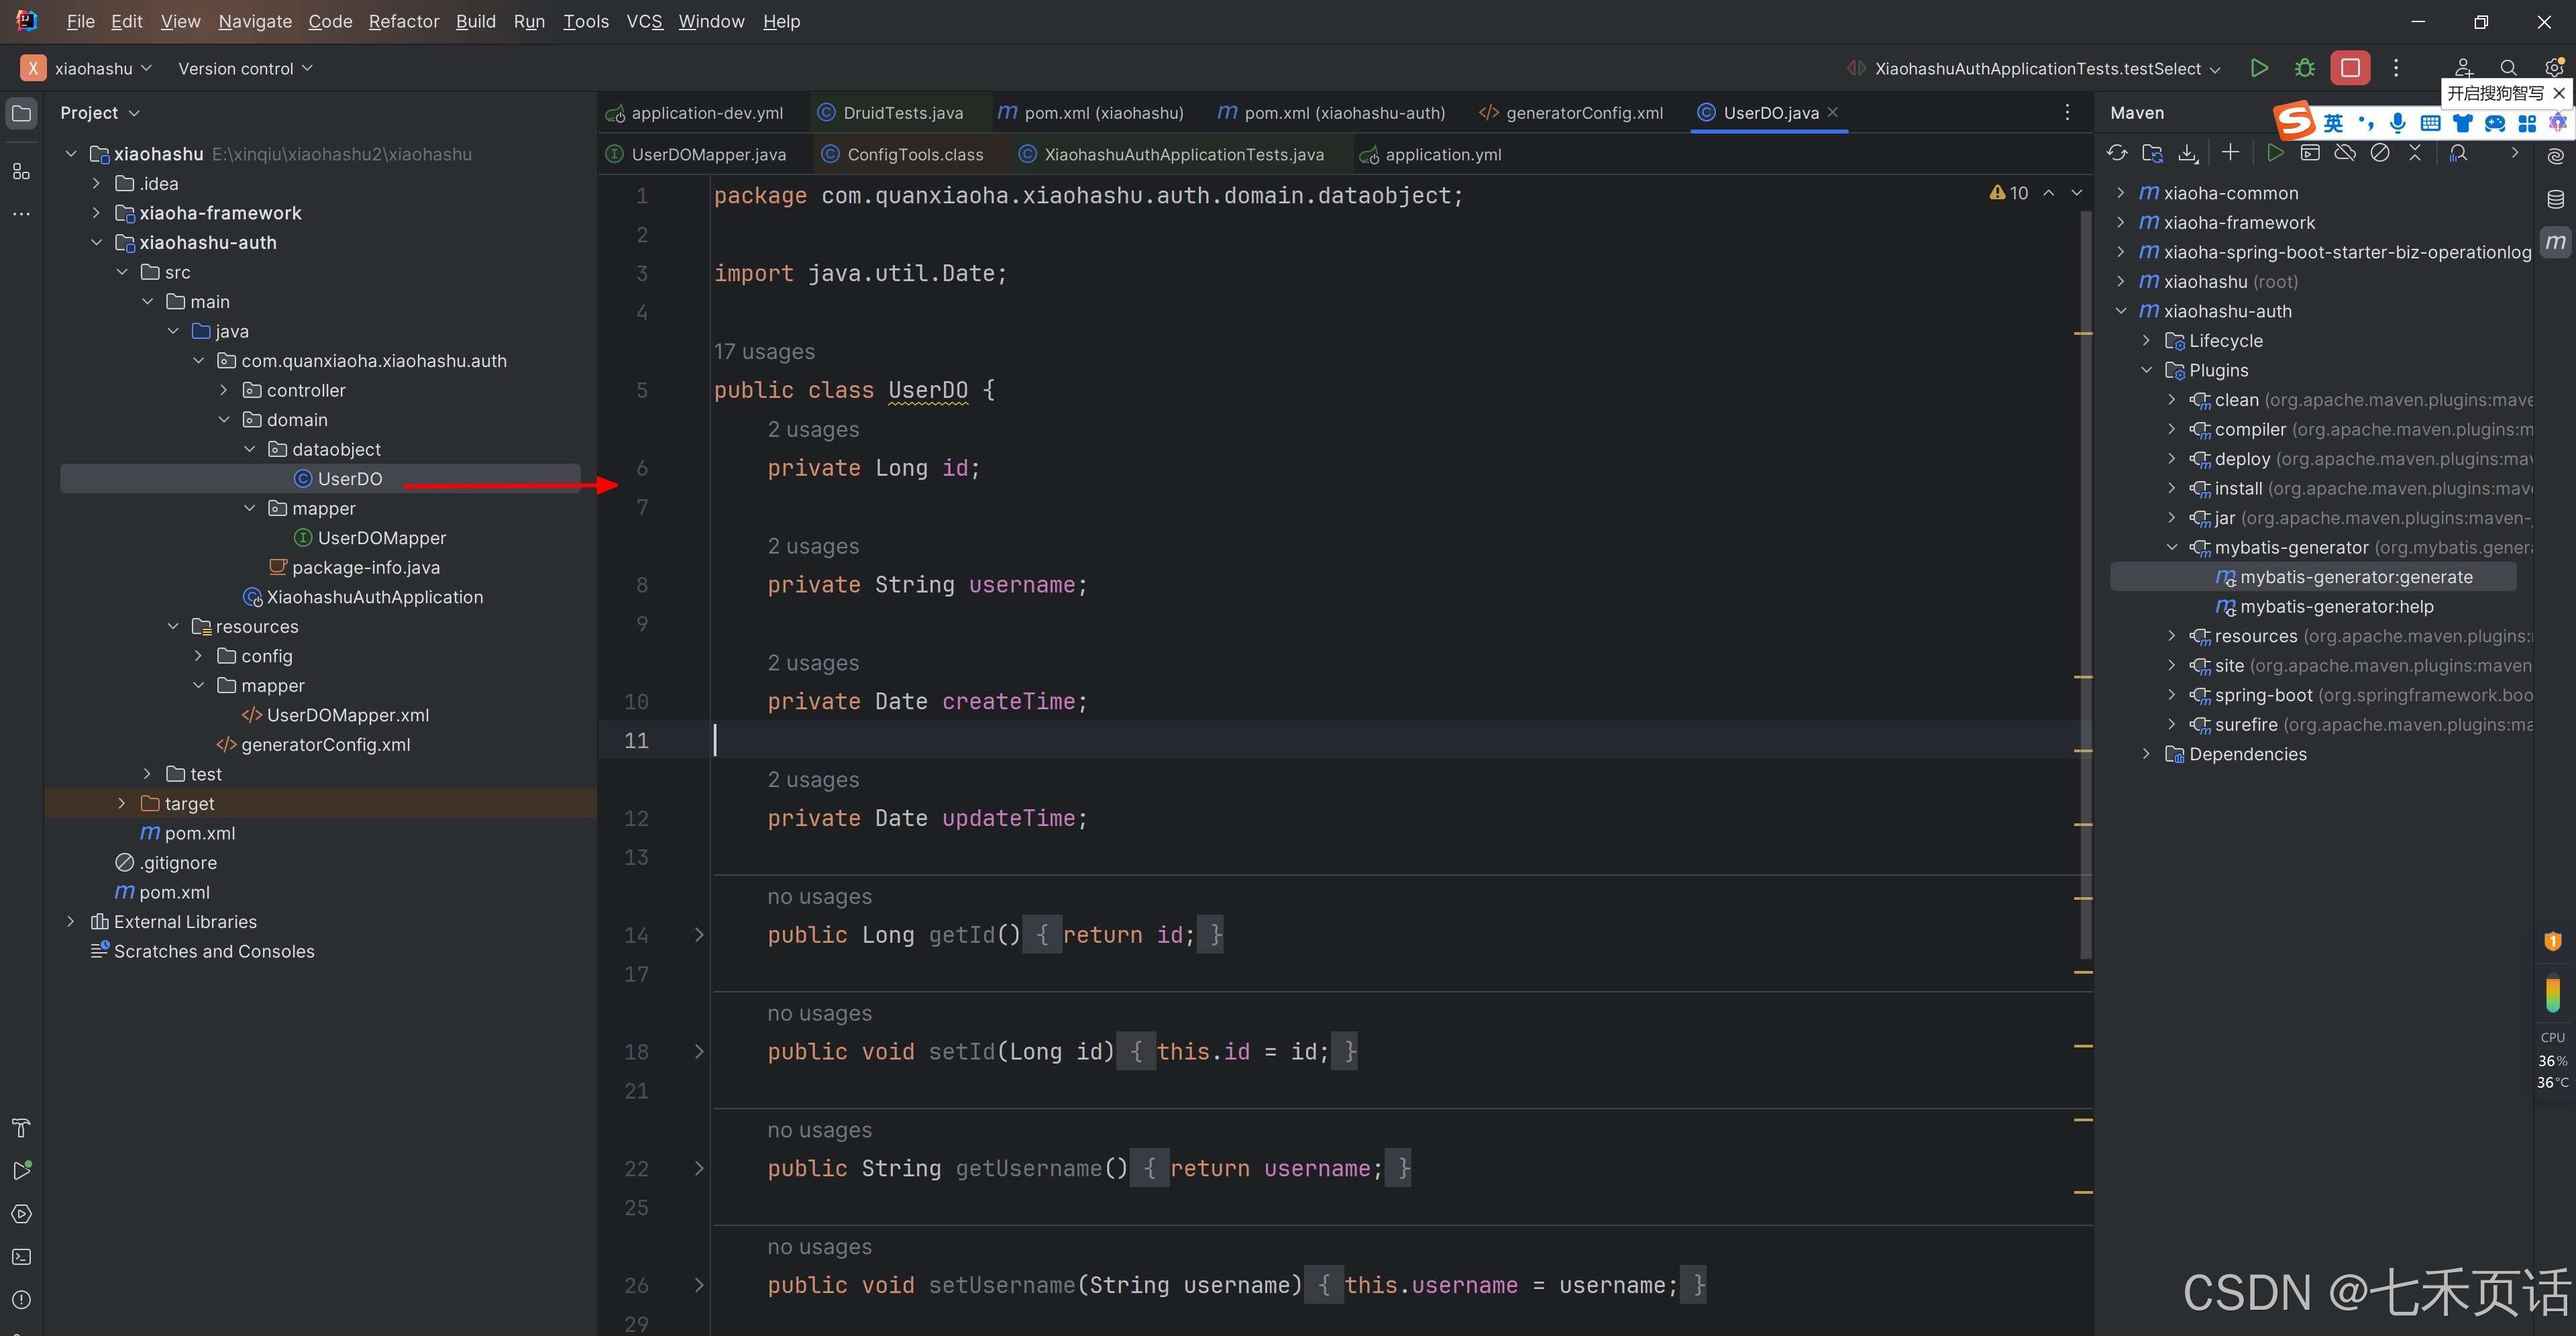Image resolution: width=2576 pixels, height=1336 pixels.
Task: Click the Debug bug icon in toolbar
Action: (2305, 68)
